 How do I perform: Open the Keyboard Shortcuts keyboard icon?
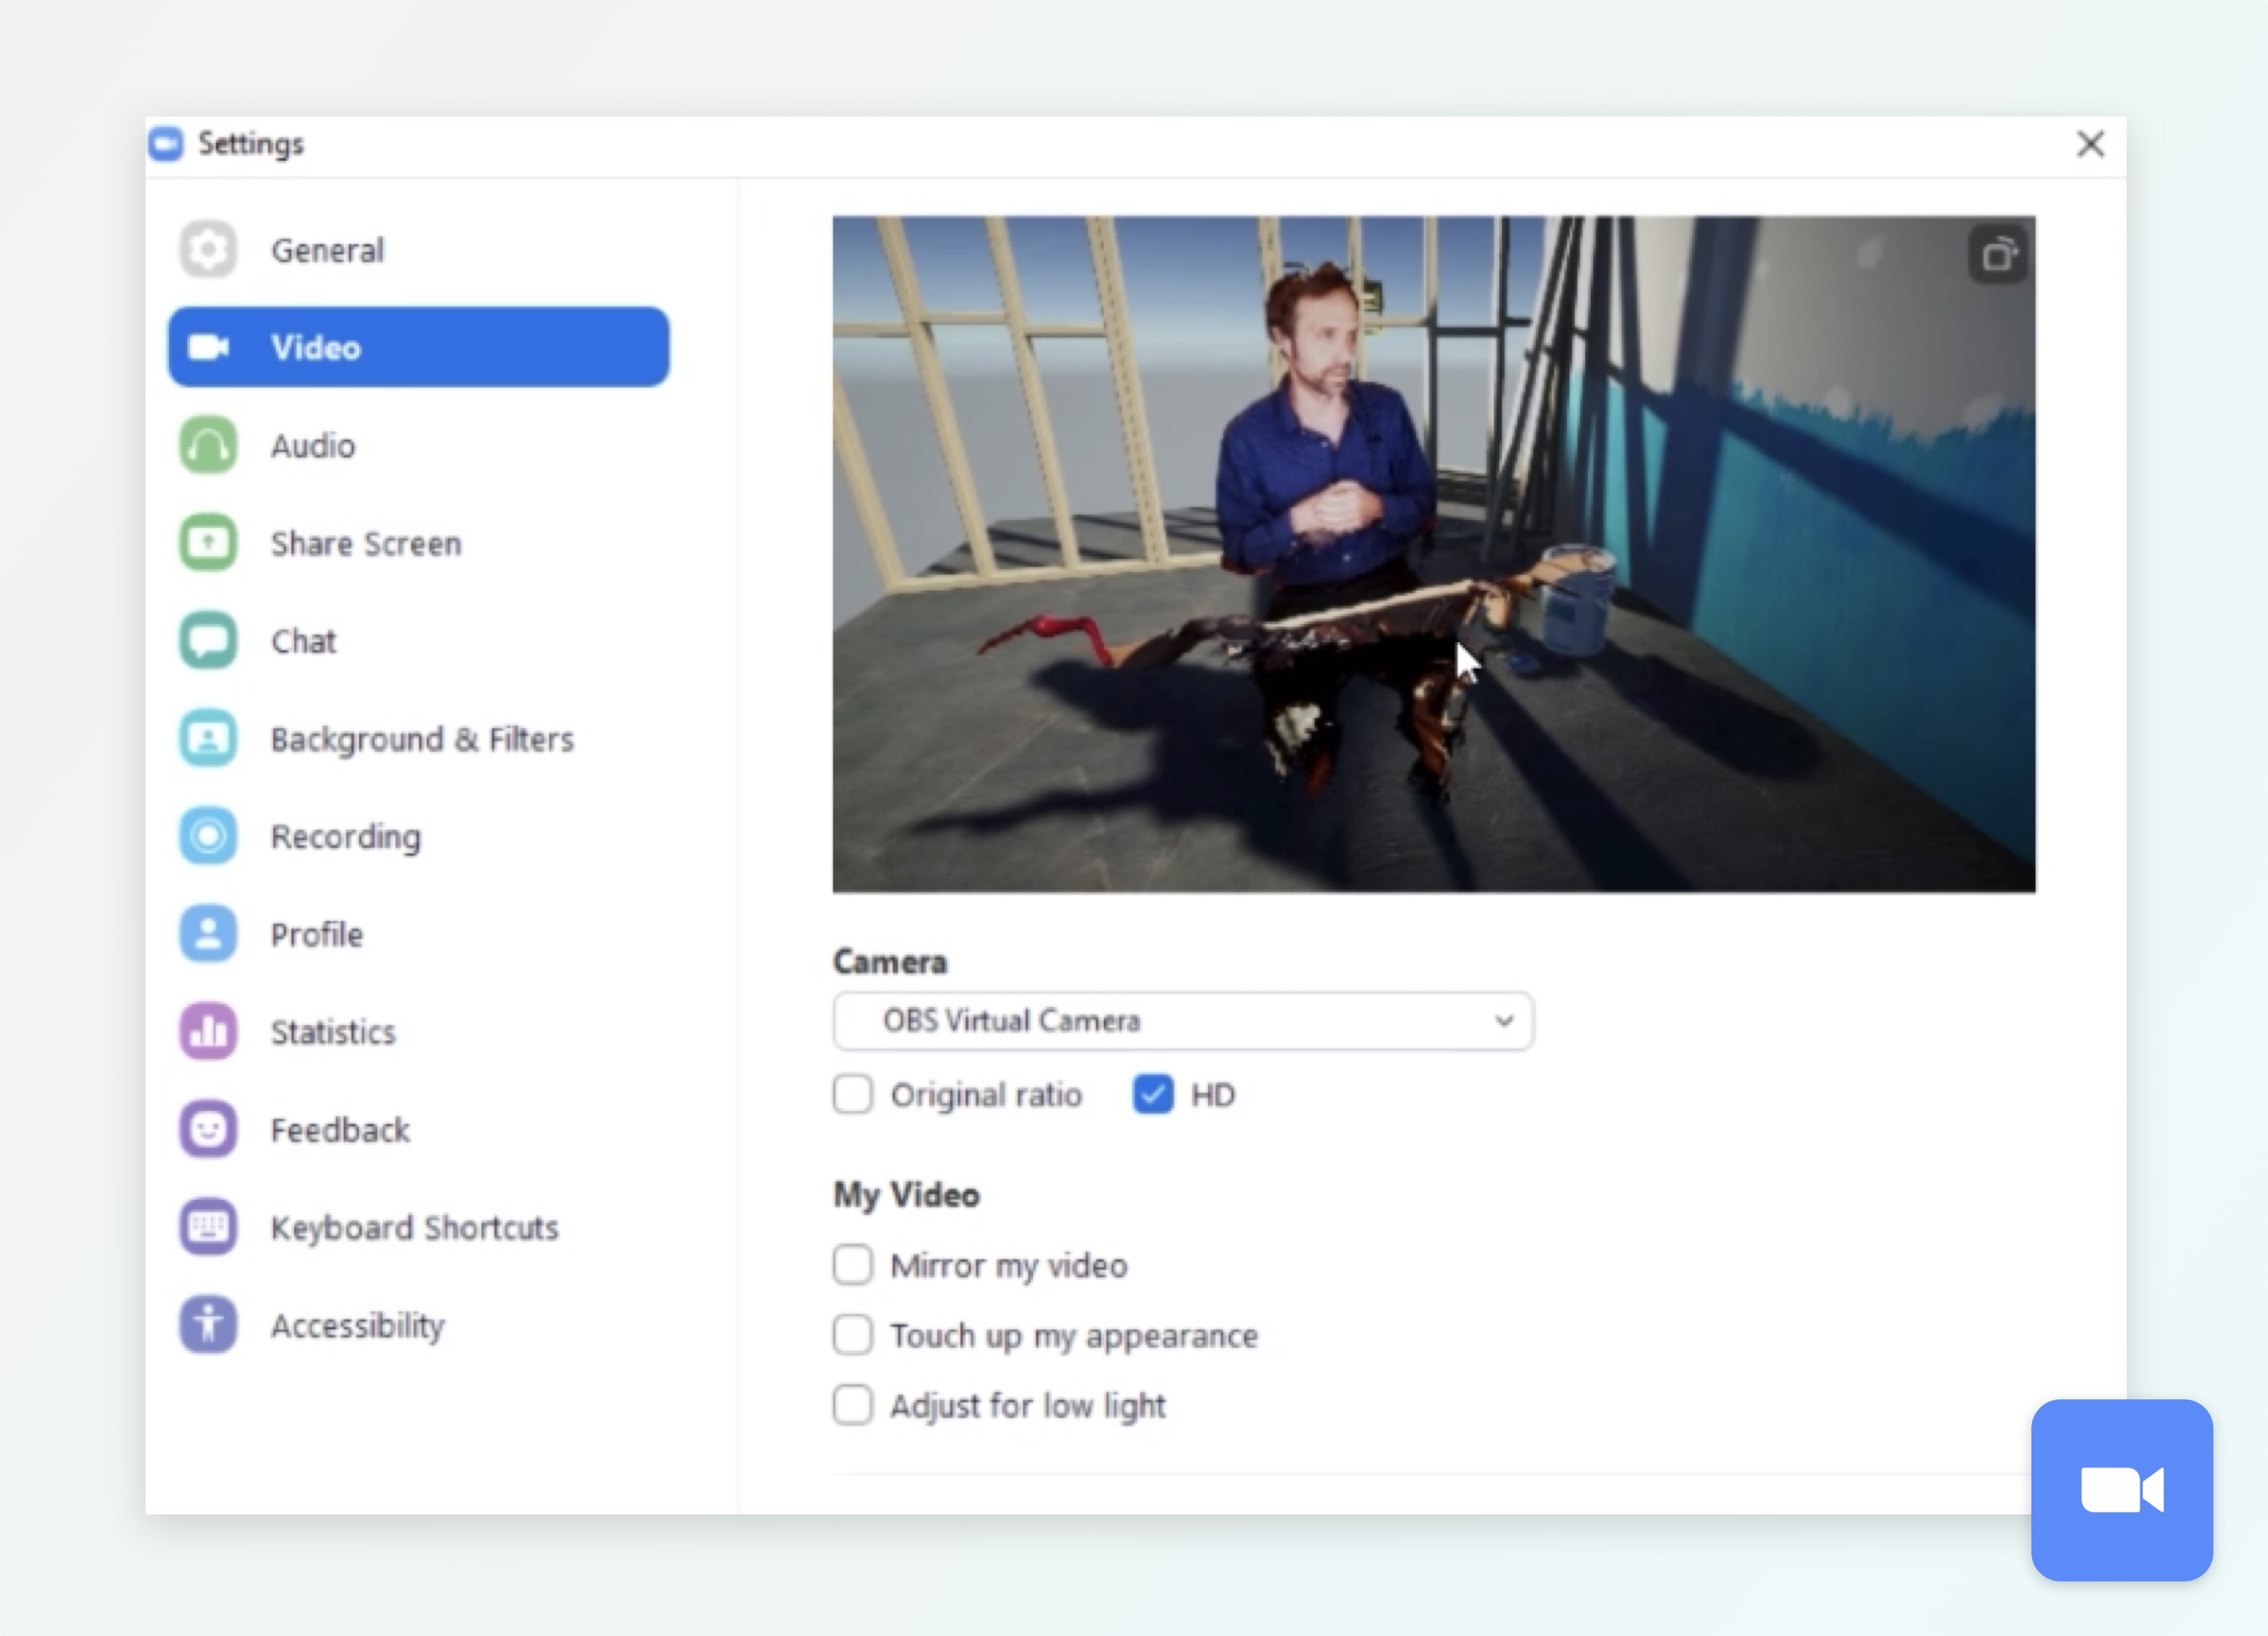208,1227
